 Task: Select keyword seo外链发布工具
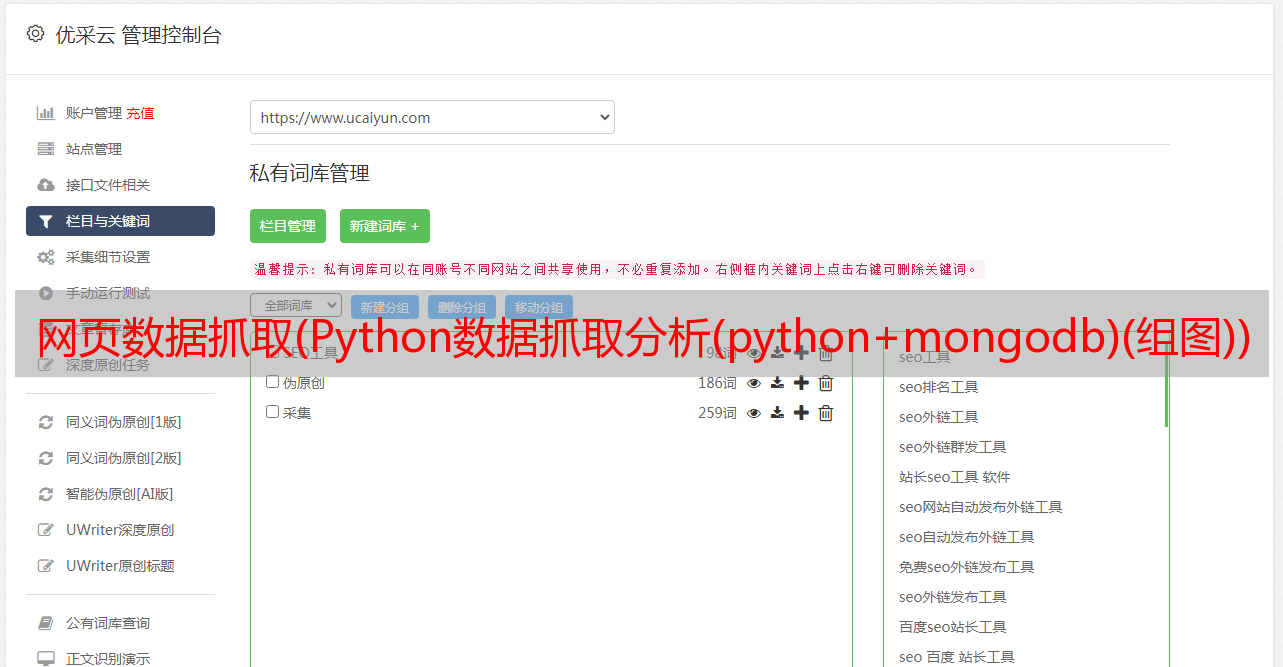pos(952,597)
